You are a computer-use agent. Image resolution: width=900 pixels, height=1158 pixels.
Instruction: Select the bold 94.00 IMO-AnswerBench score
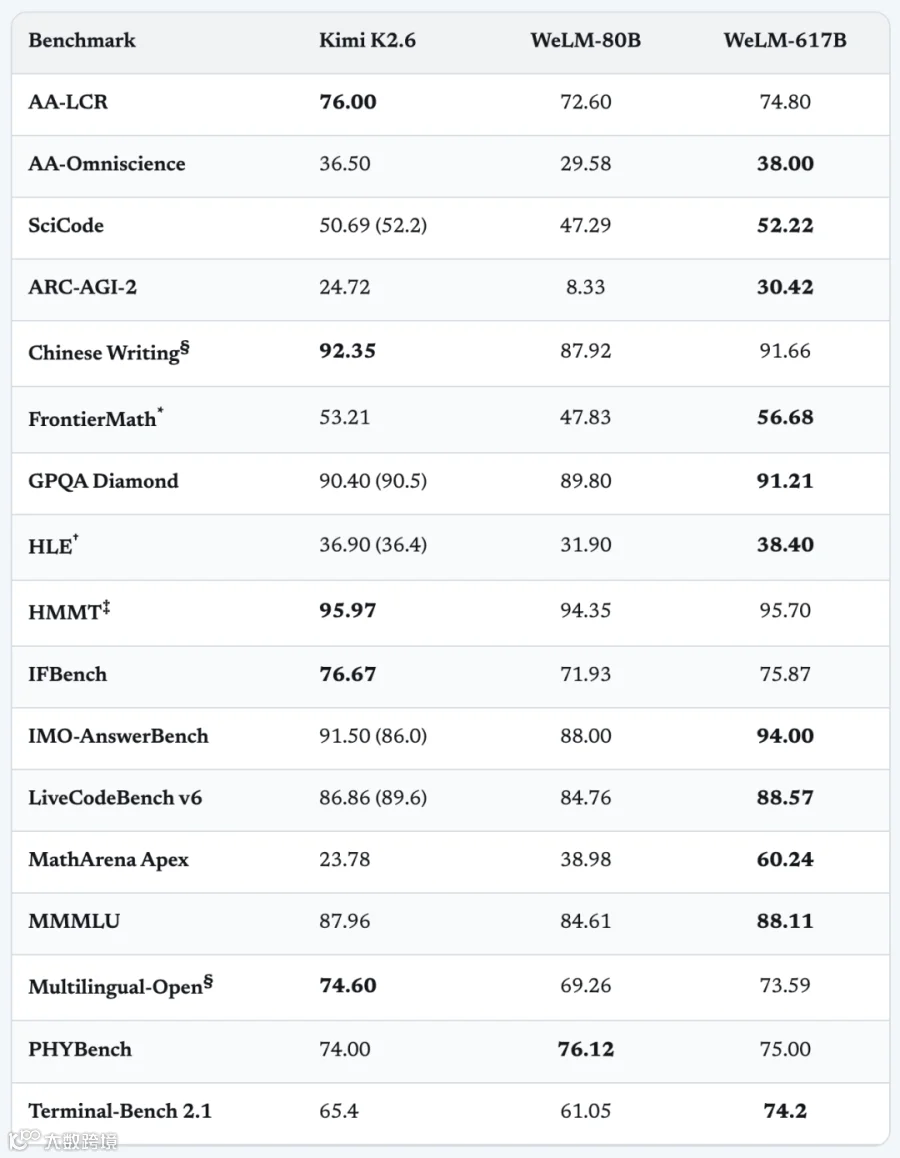[x=785, y=736]
